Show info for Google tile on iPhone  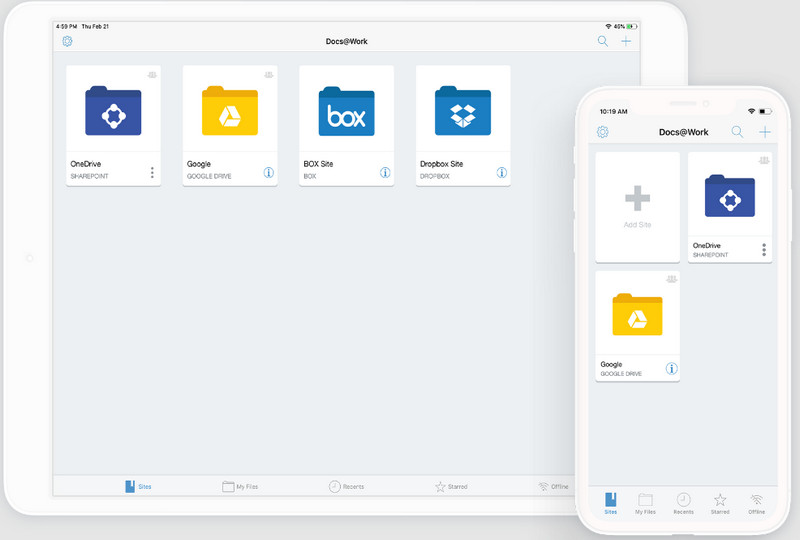[x=671, y=368]
